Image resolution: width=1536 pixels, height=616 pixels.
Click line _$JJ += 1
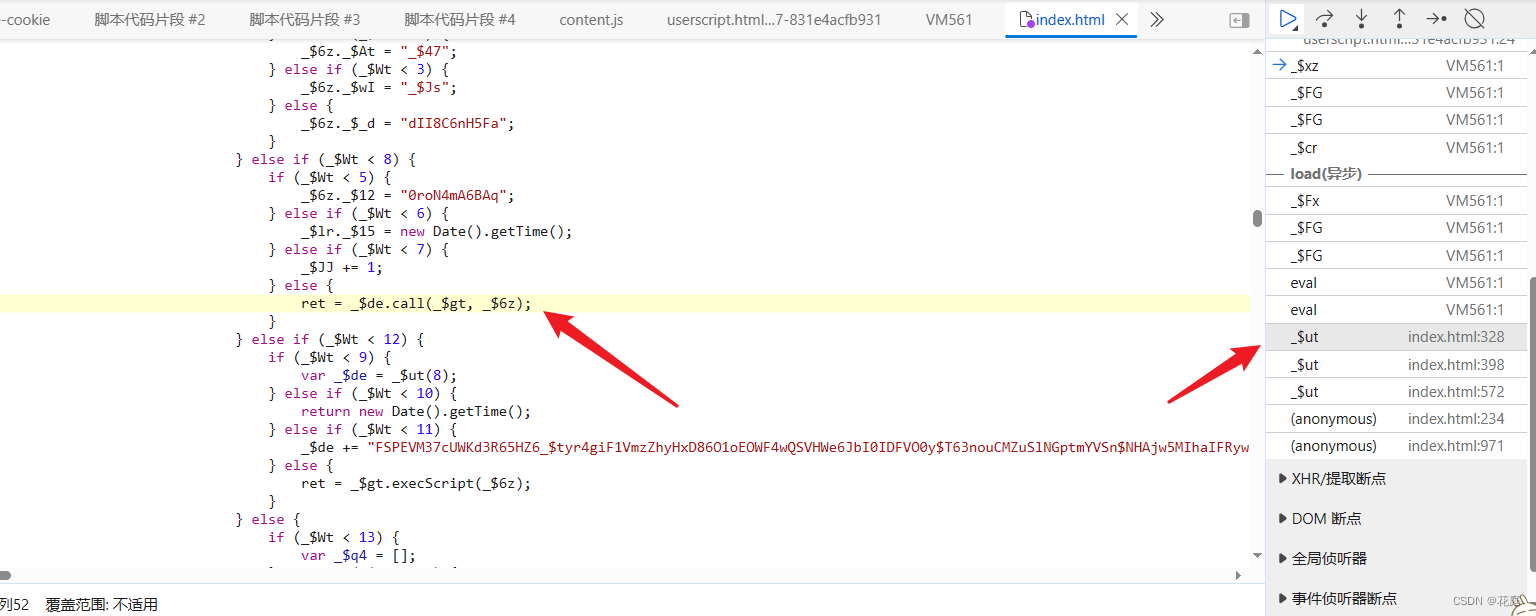click(x=341, y=267)
